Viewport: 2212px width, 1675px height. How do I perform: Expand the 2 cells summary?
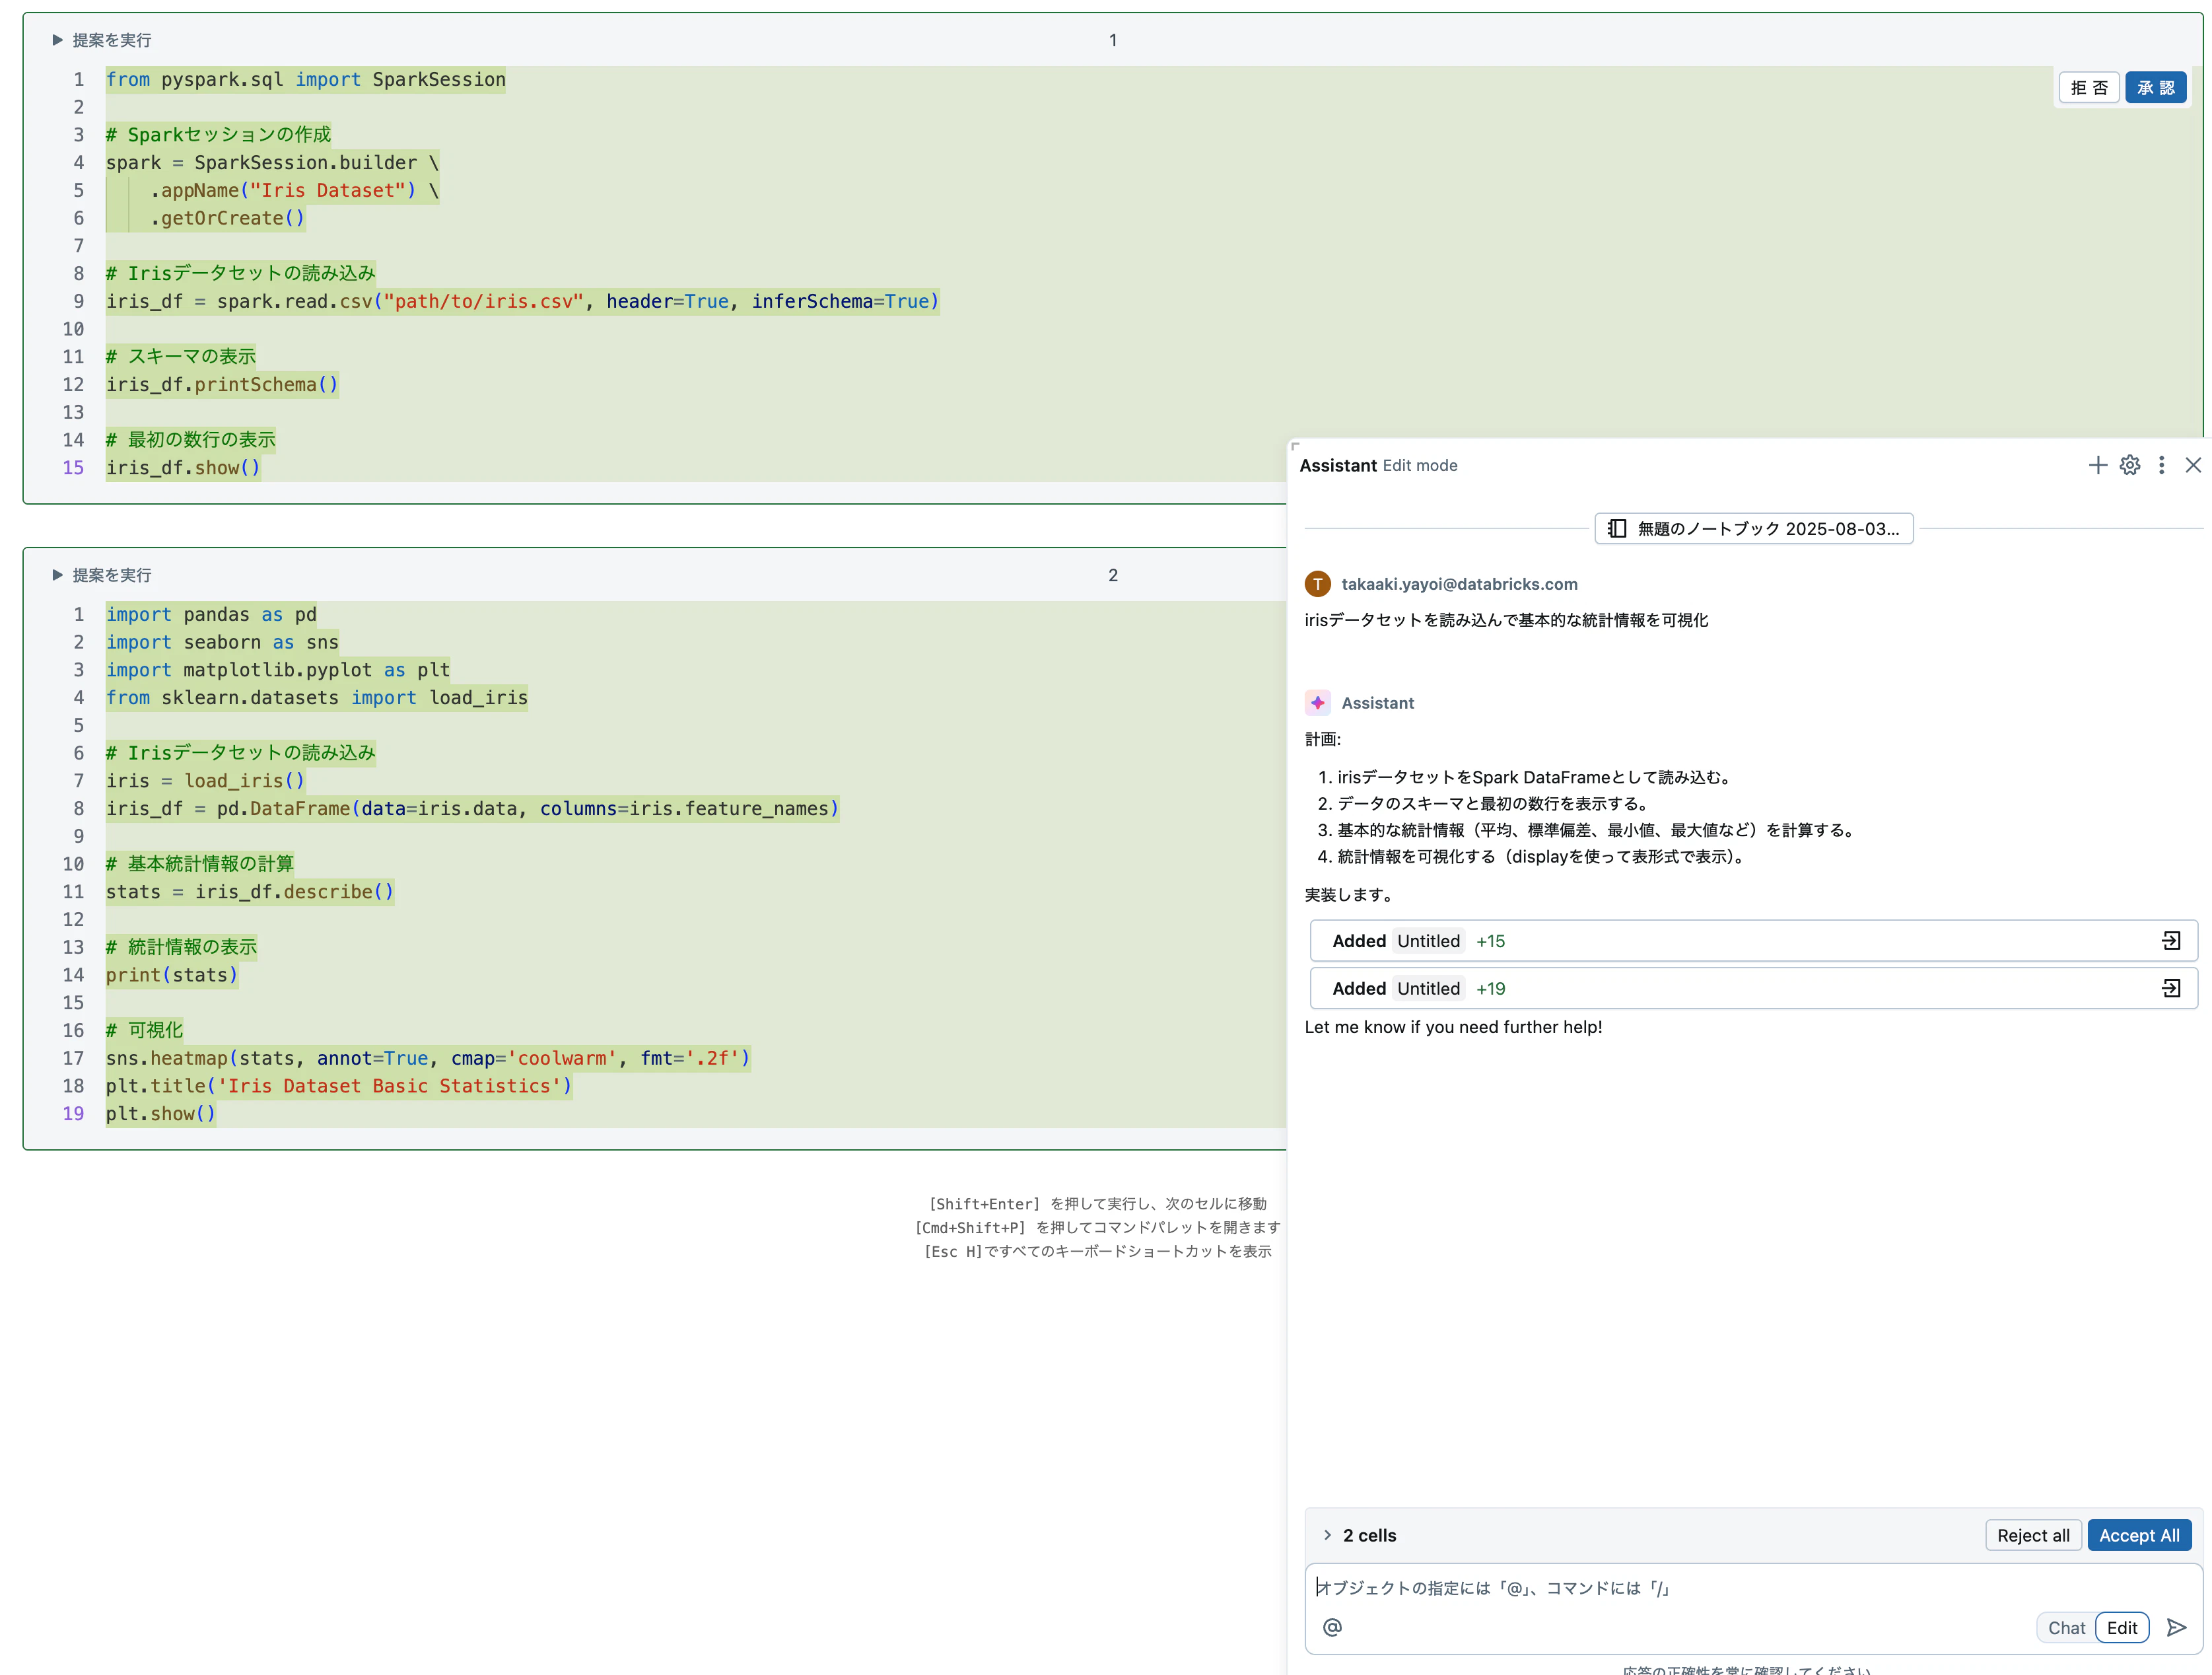click(1327, 1535)
